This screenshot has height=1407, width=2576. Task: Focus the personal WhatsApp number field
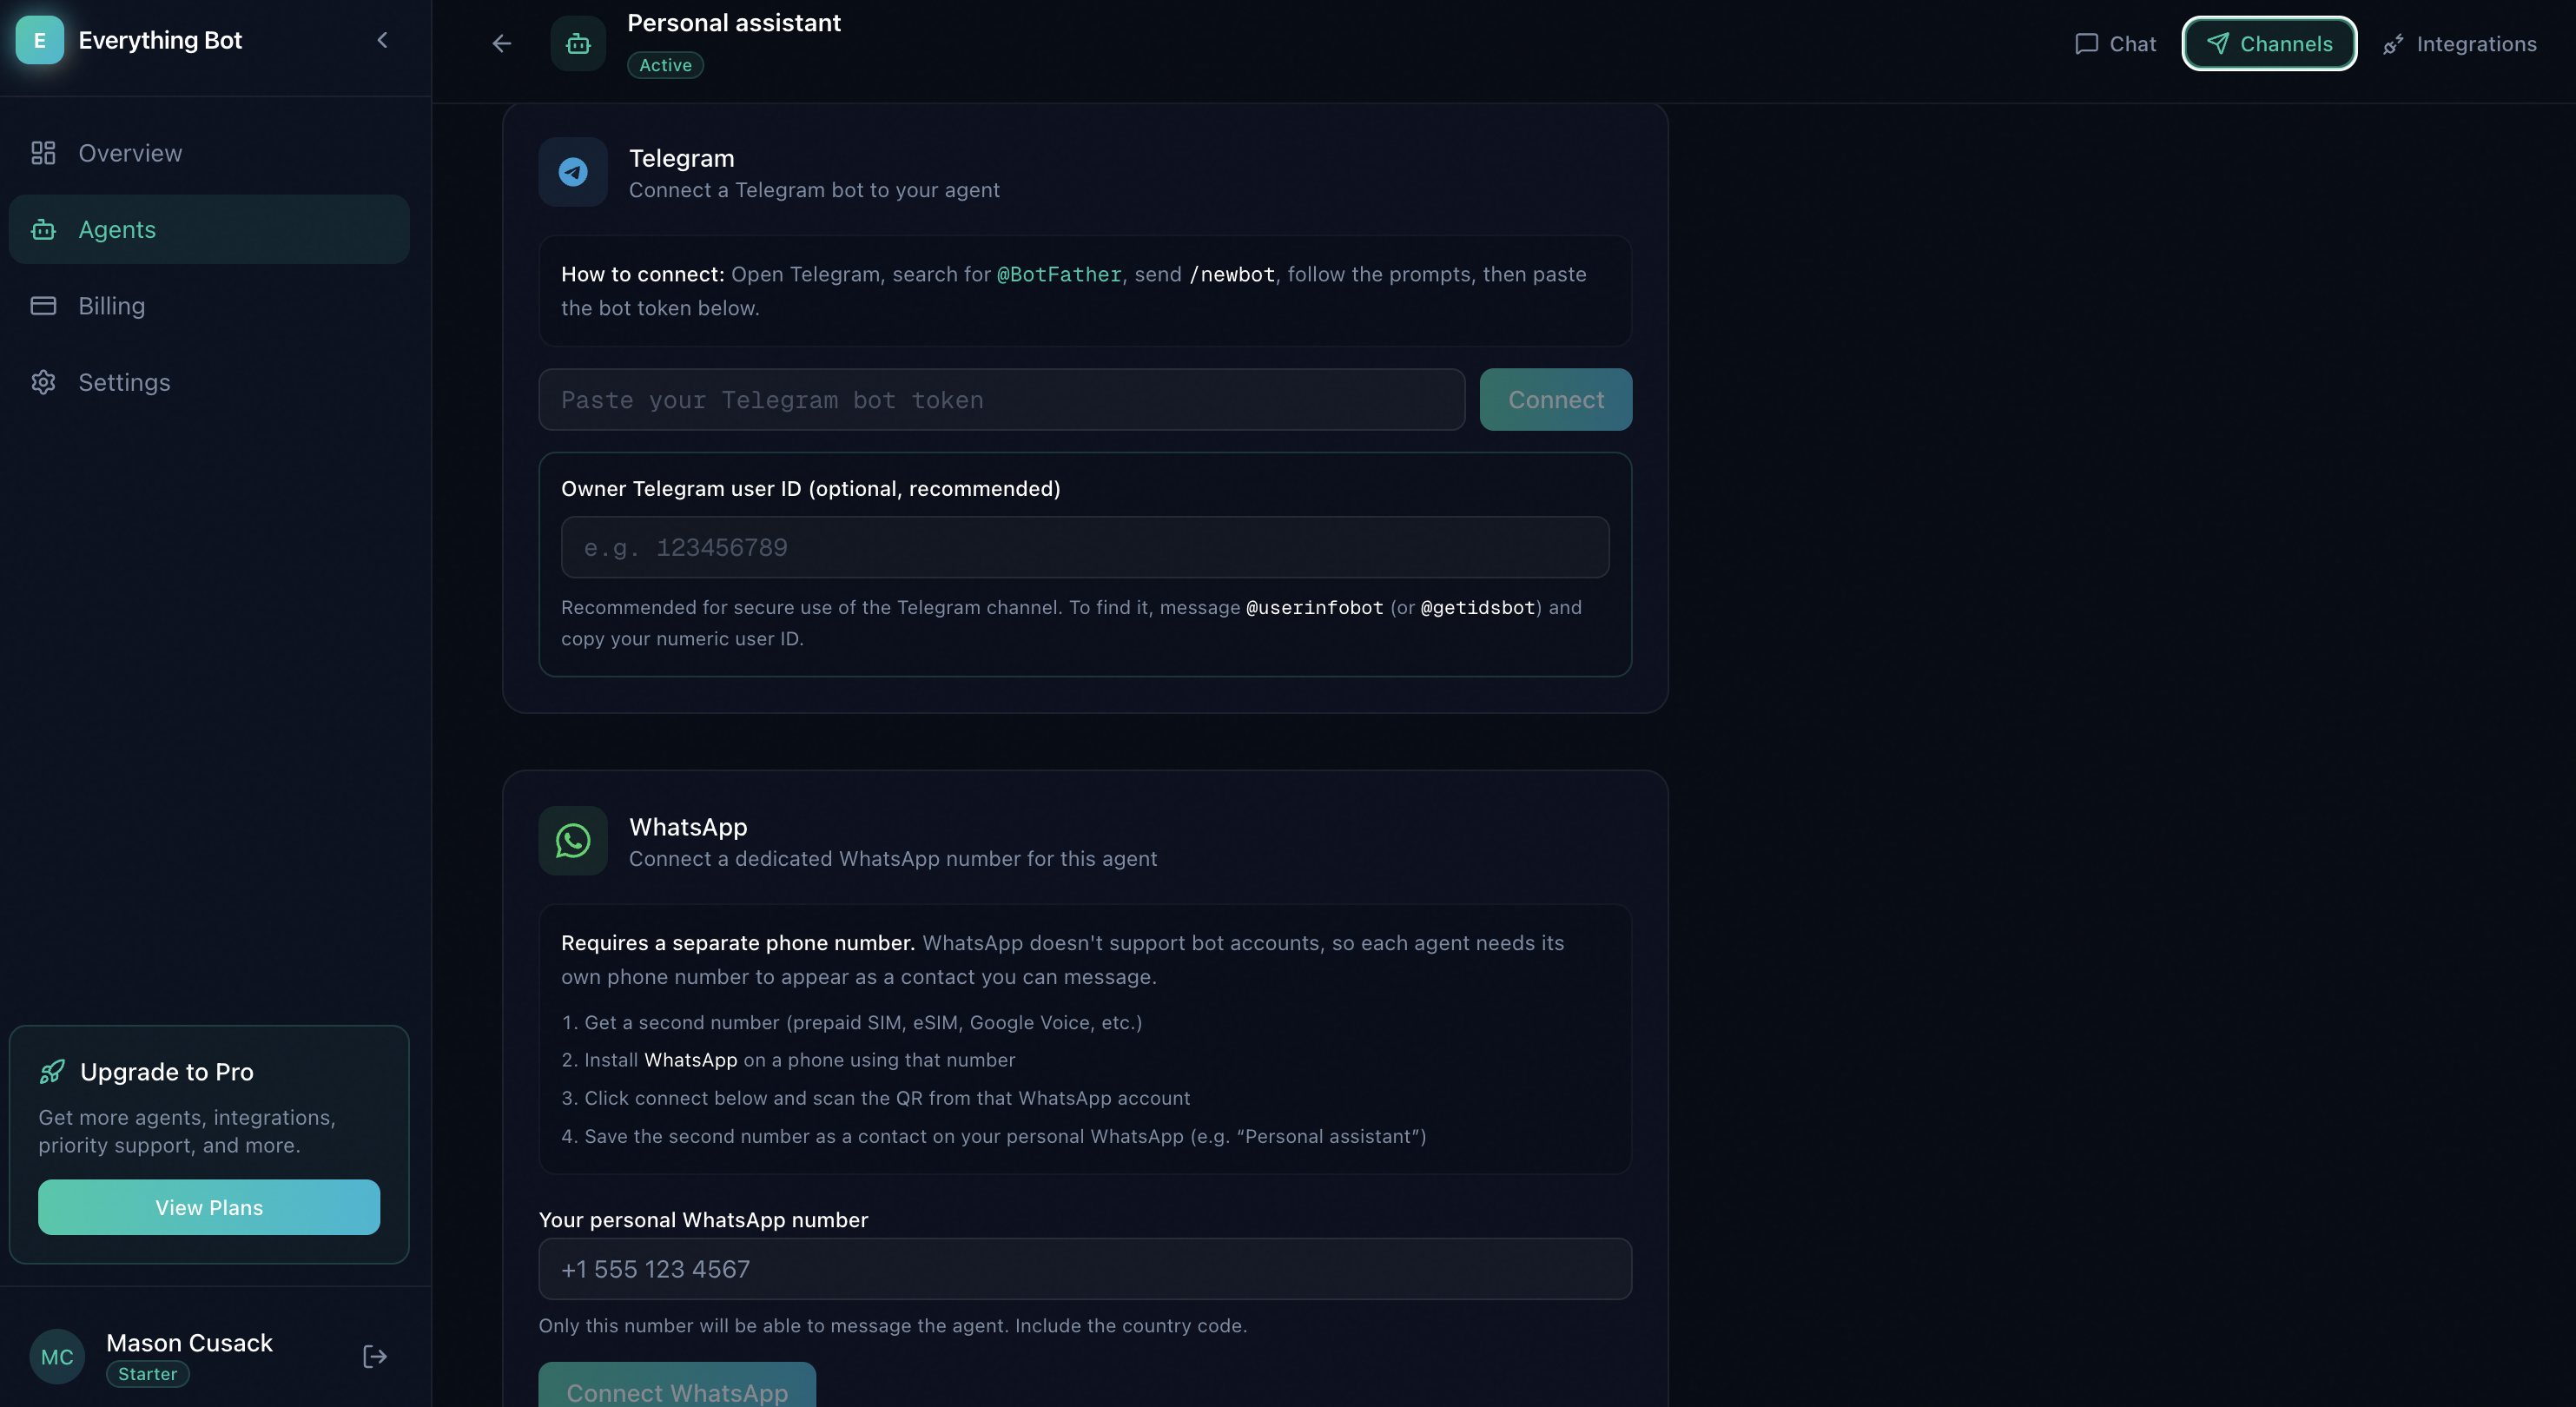1085,1269
